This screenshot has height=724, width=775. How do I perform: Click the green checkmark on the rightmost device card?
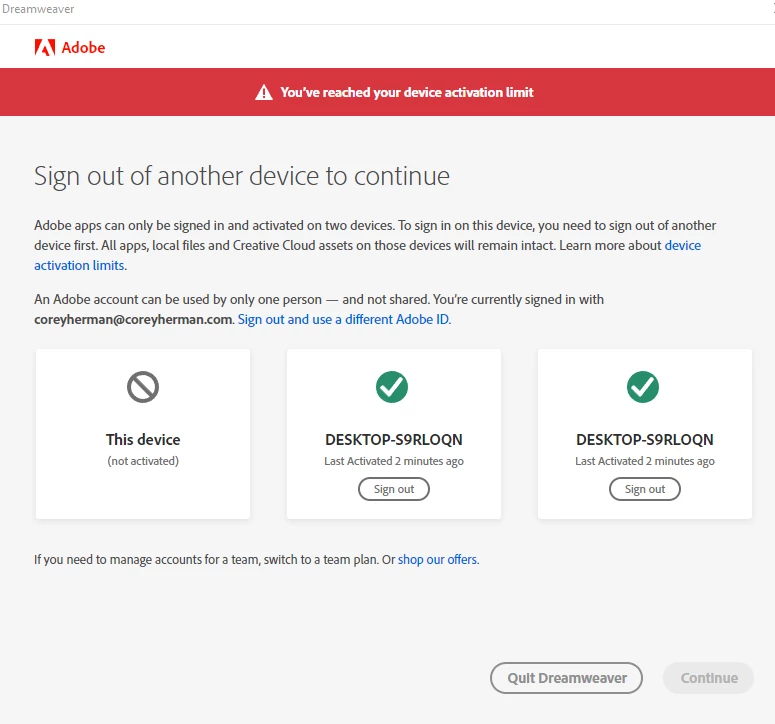[643, 387]
